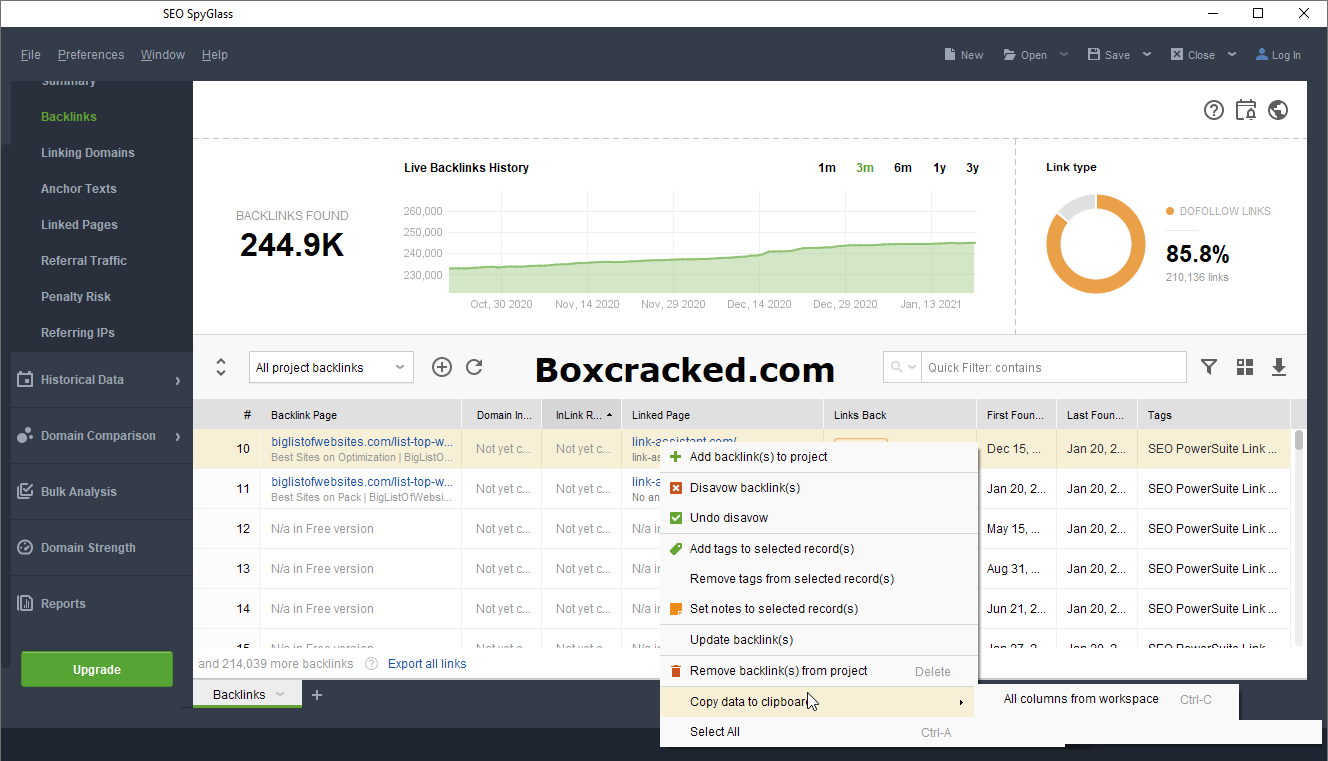
Task: Choose Remove backlink(s) from project
Action: tap(818, 671)
